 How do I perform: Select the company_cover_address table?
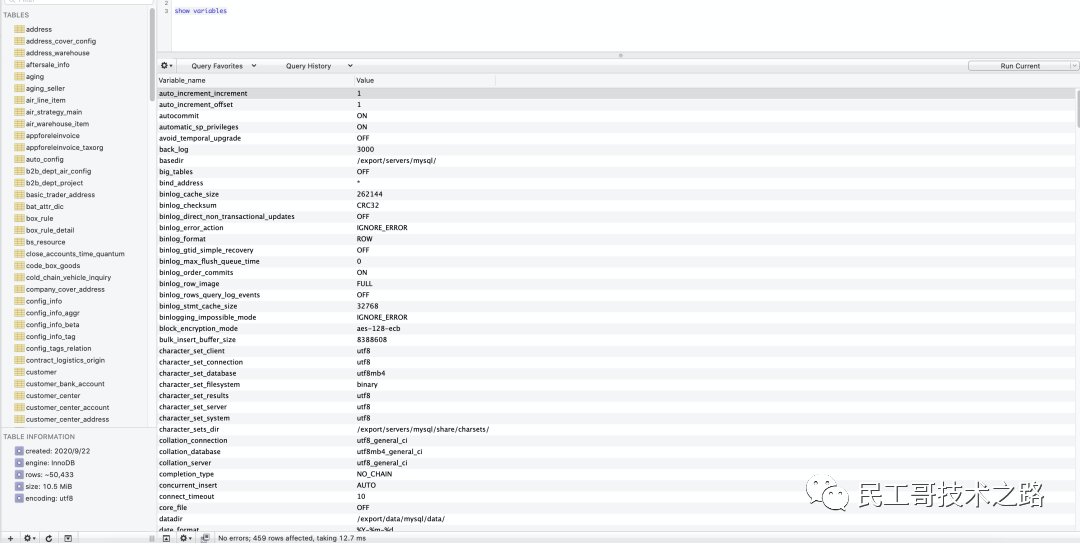65,289
